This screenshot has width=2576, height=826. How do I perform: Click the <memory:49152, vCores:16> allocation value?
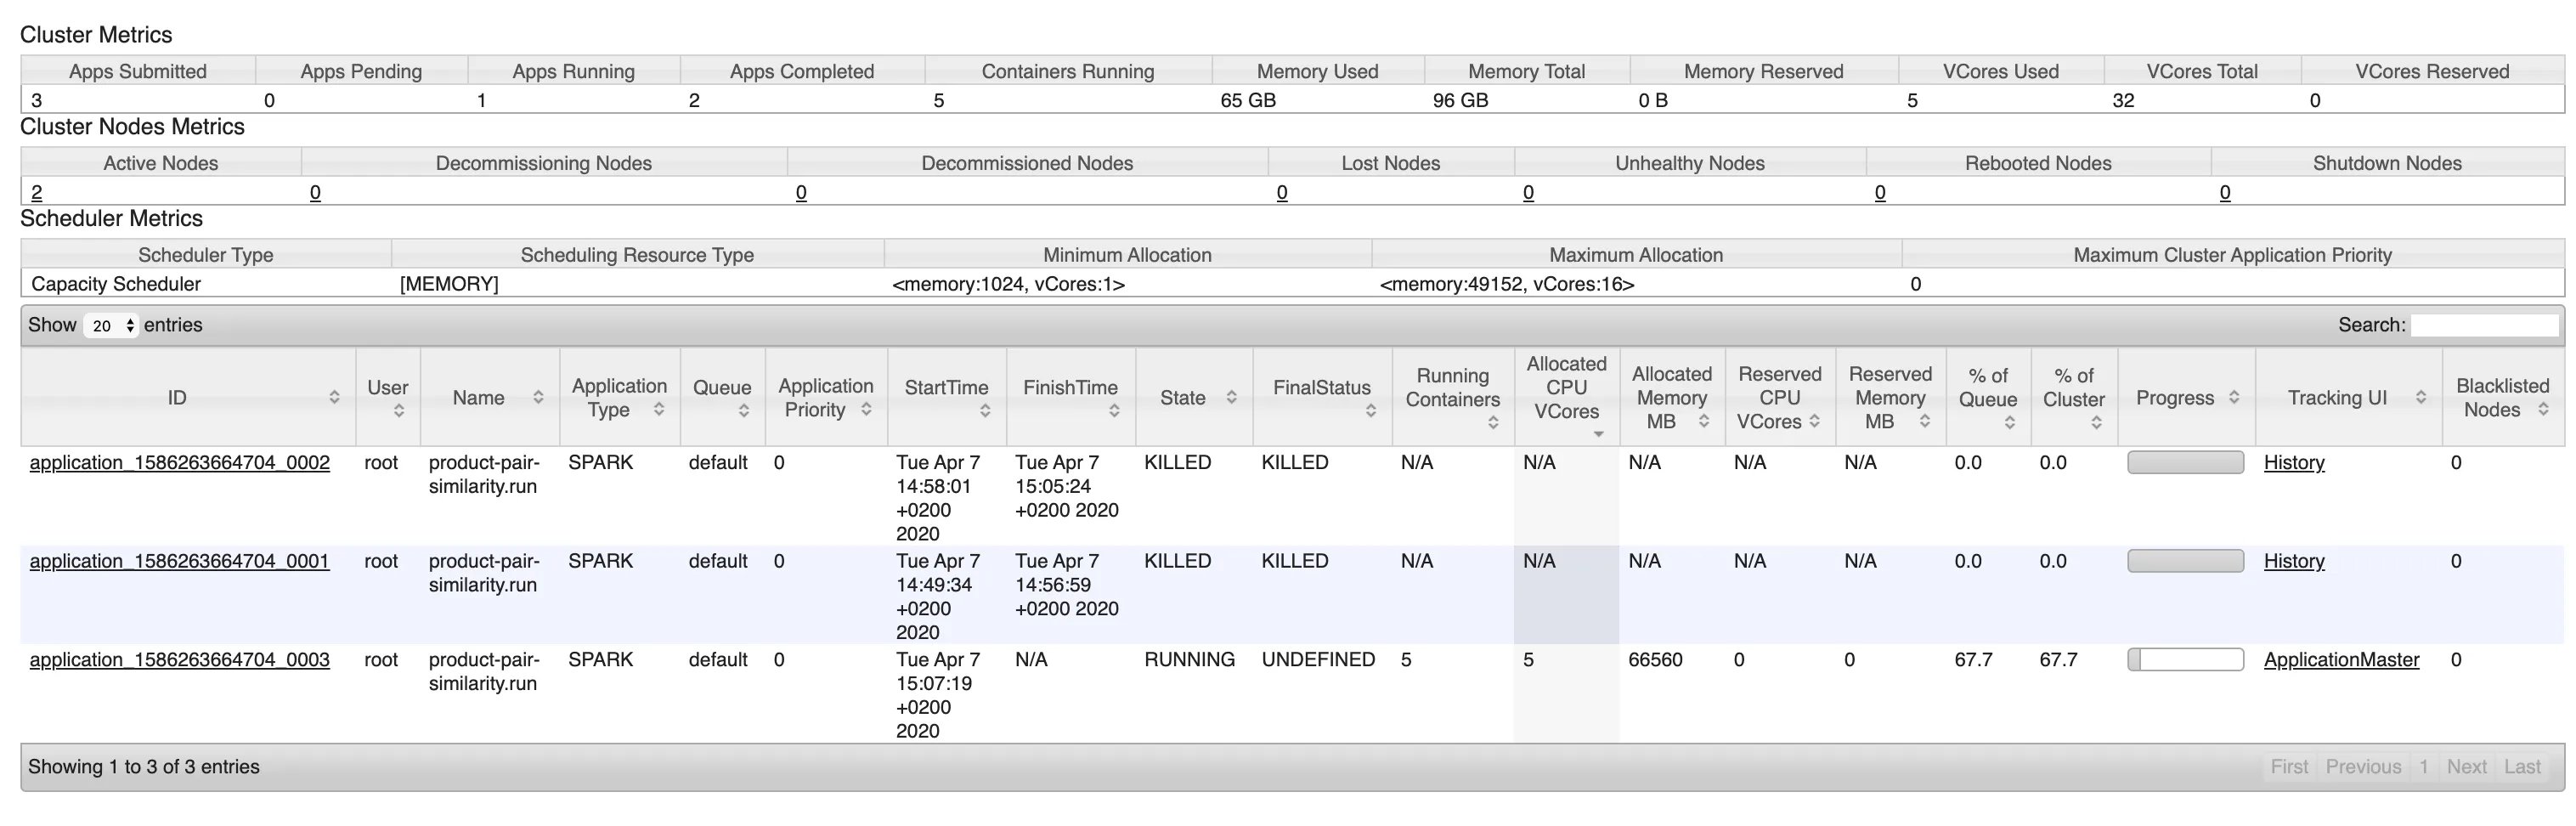tap(1507, 284)
